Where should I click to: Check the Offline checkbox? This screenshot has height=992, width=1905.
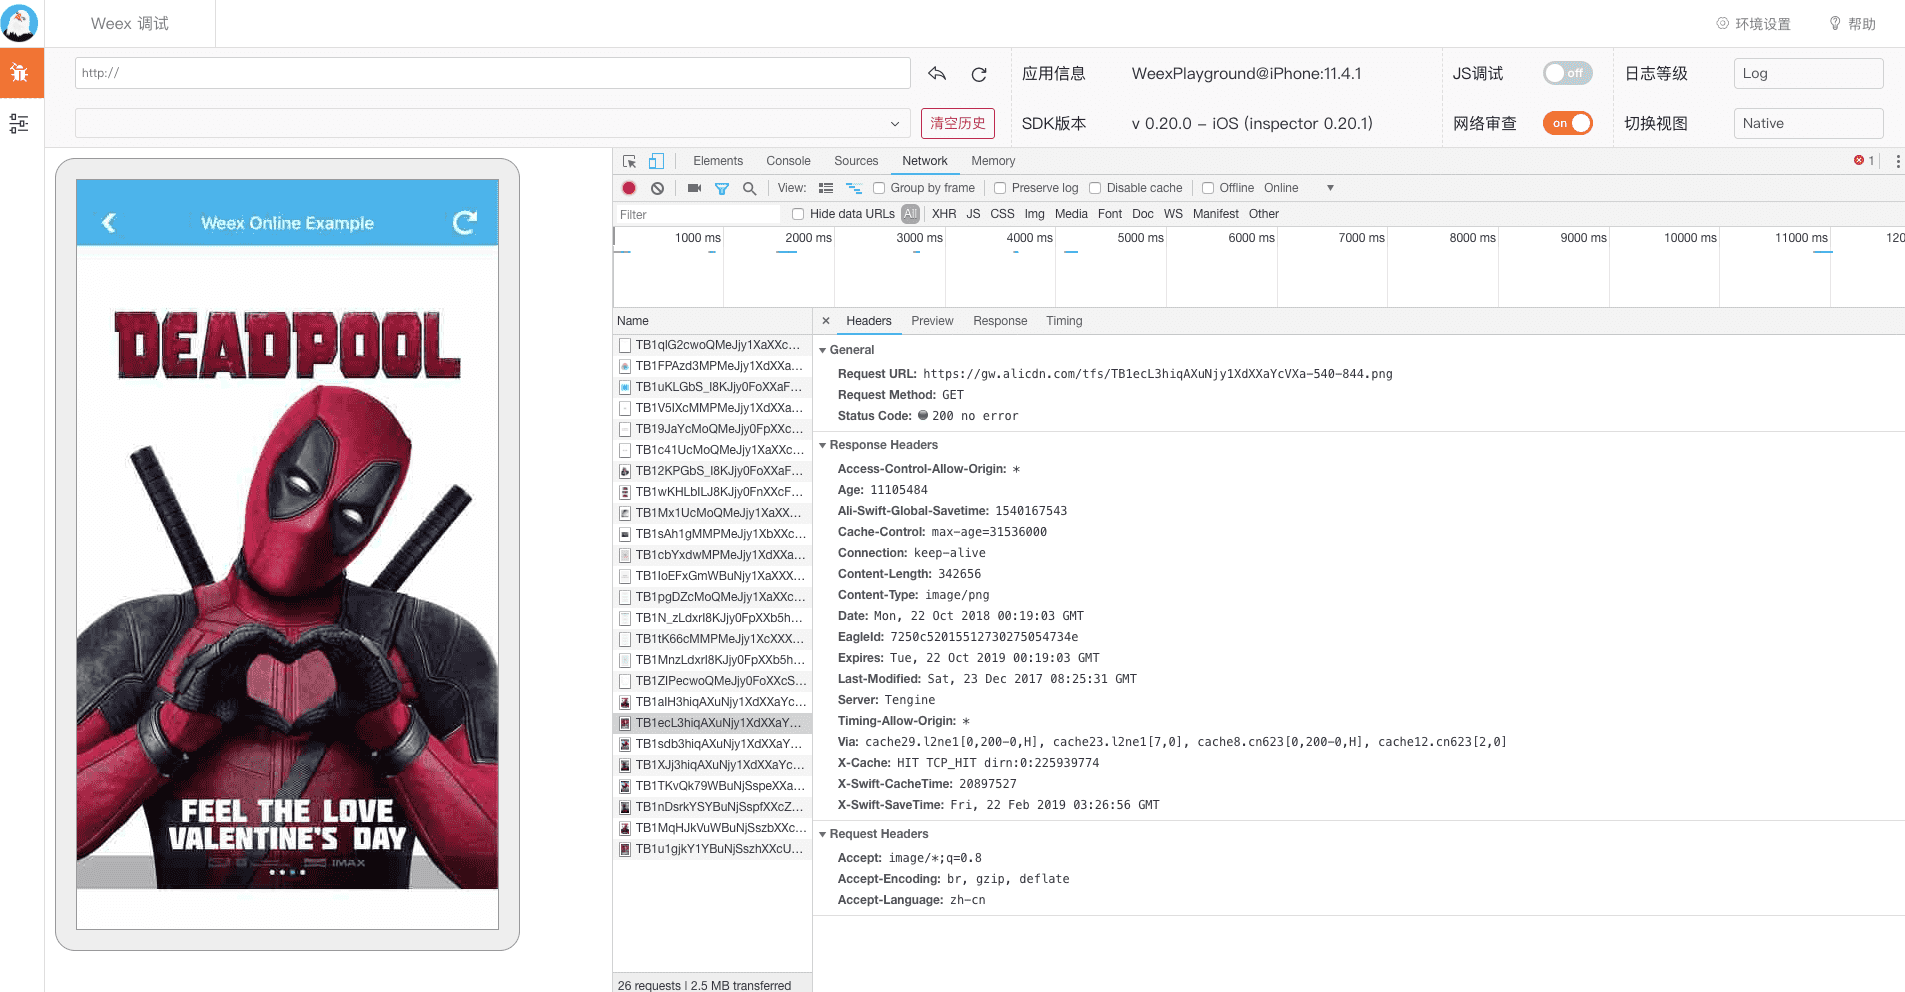[x=1208, y=188]
